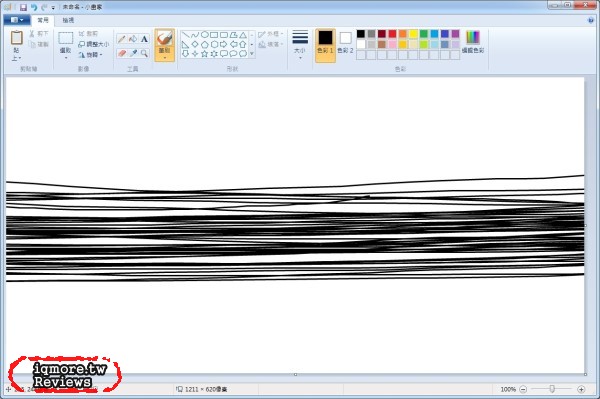Switch to the 常用 (Home) ribbon tab
Image resolution: width=600 pixels, height=399 pixels.
[x=43, y=20]
